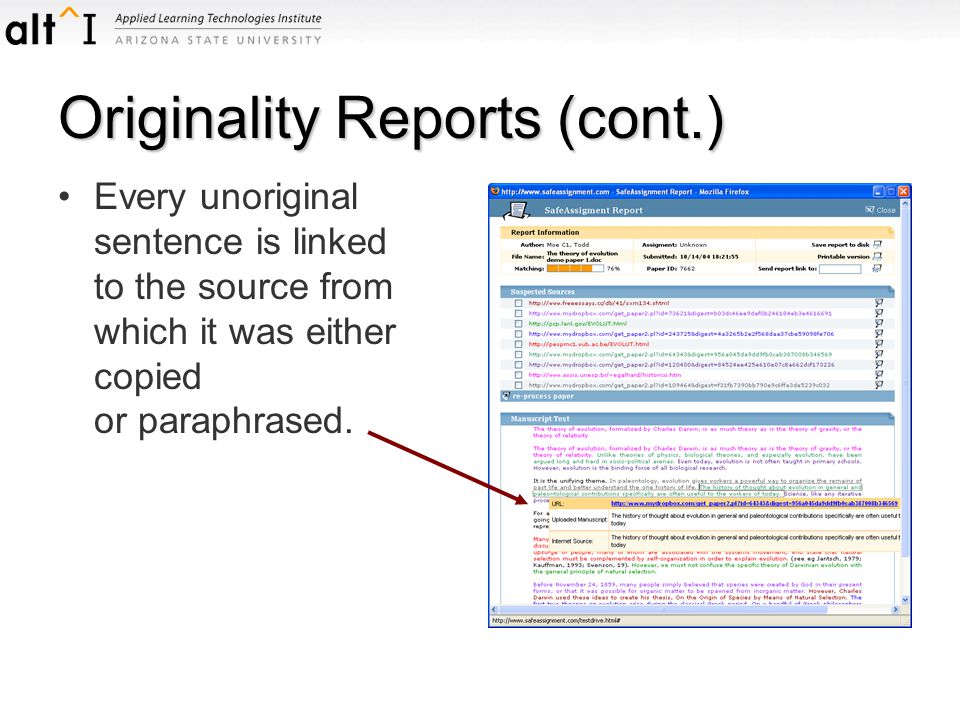Viewport: 960px width, 720px height.
Task: Click the send report link icon
Action: 877,268
